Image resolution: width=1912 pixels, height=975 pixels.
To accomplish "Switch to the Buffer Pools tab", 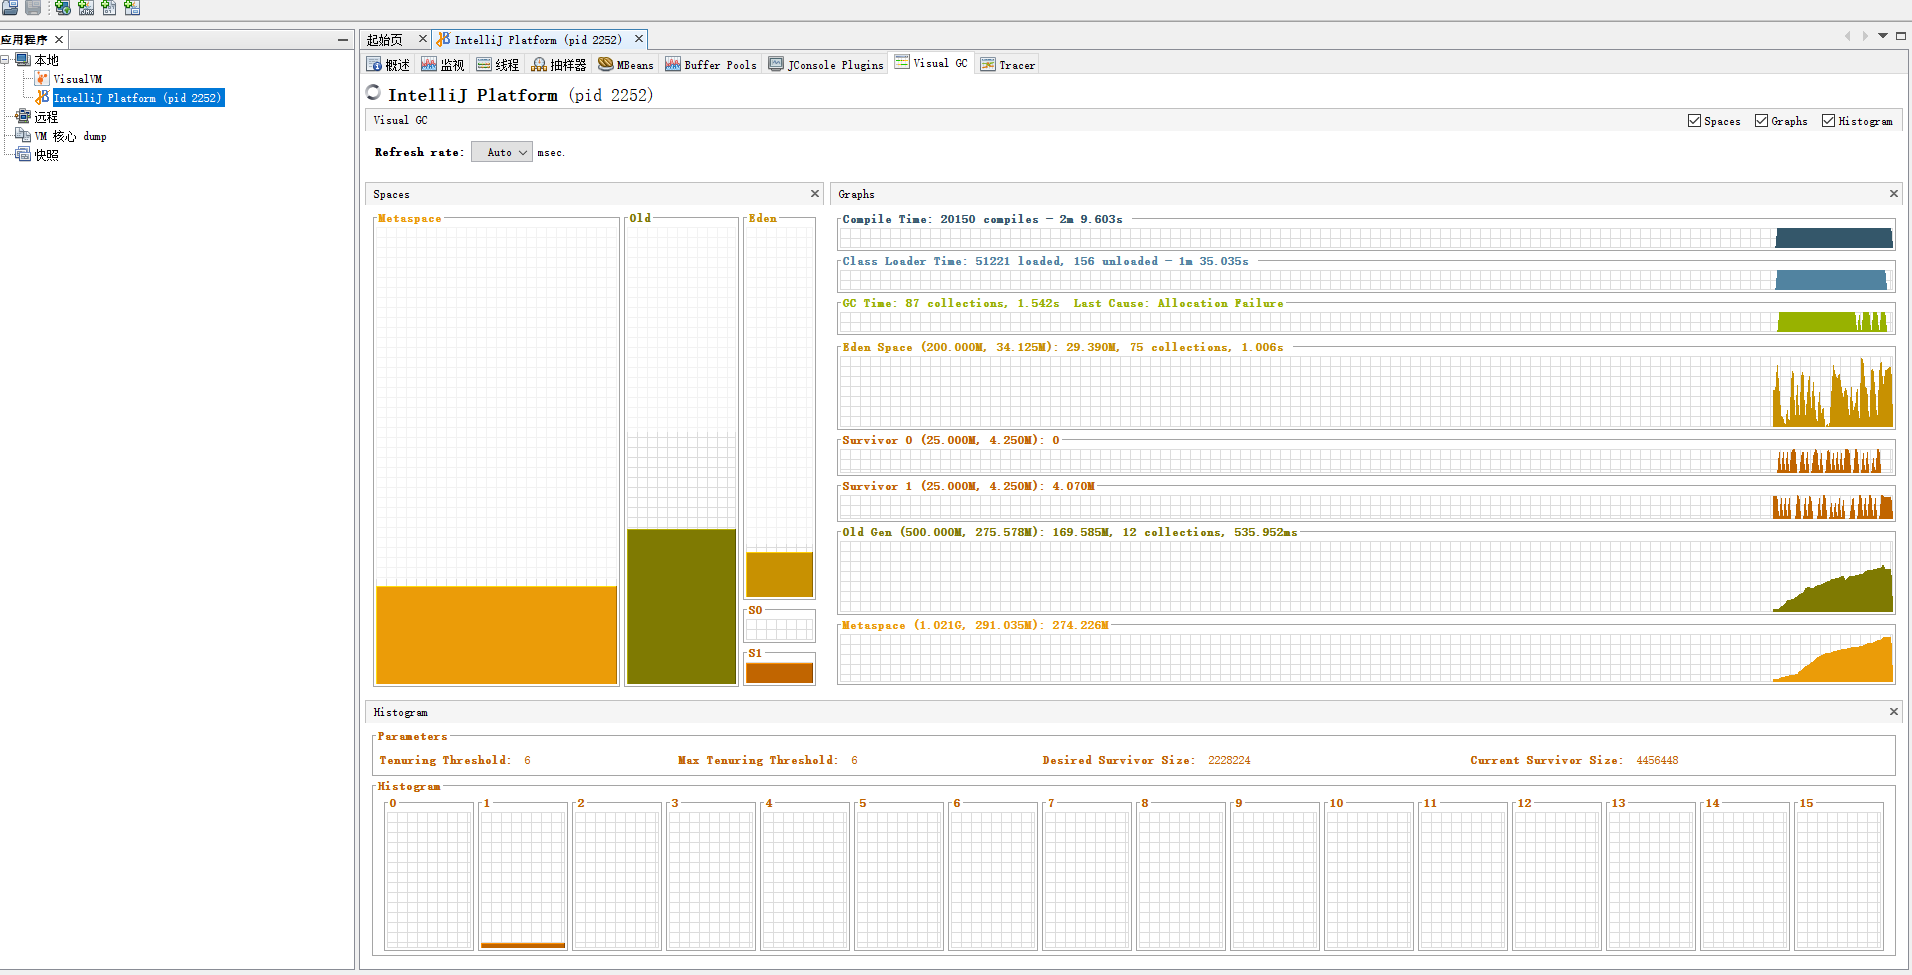I will click(x=711, y=64).
